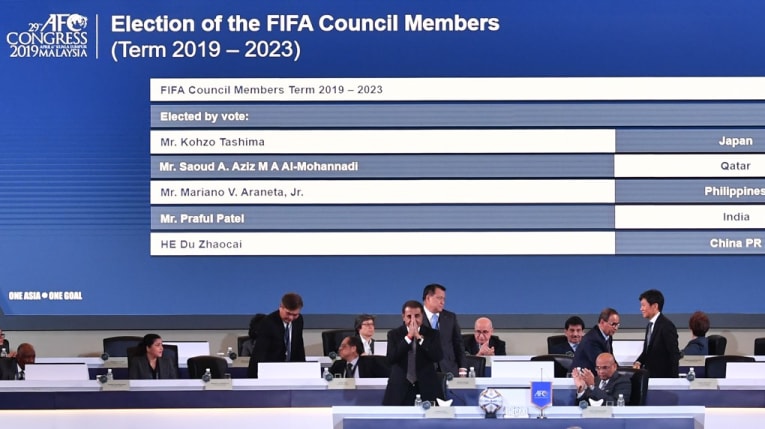Viewport: 765px width, 429px height.
Task: Click the AFC Congress 2019 Malaysia logo
Action: 47,36
